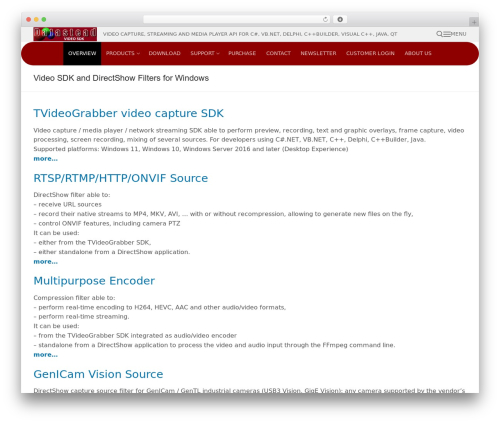The height and width of the screenshot is (423, 500).
Task: Open the NEWSLETTER menu item
Action: tap(318, 53)
